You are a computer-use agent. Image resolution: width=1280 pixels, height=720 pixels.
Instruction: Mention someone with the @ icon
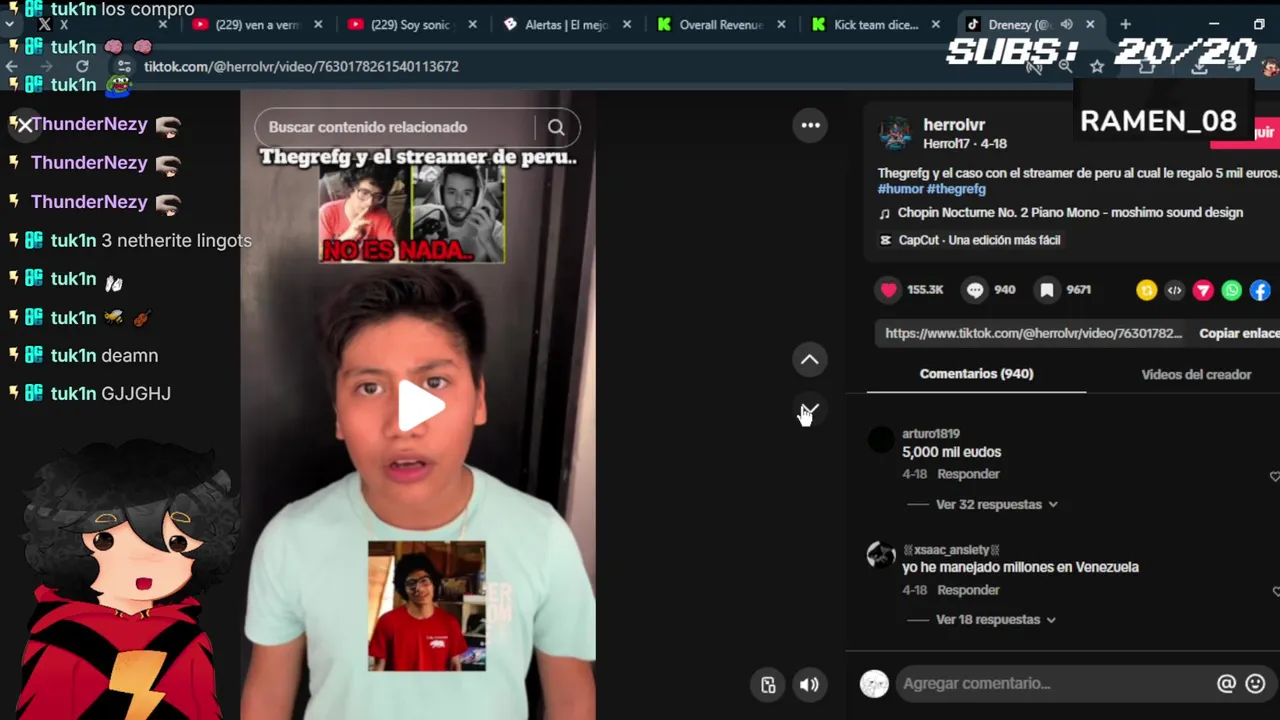point(1226,684)
